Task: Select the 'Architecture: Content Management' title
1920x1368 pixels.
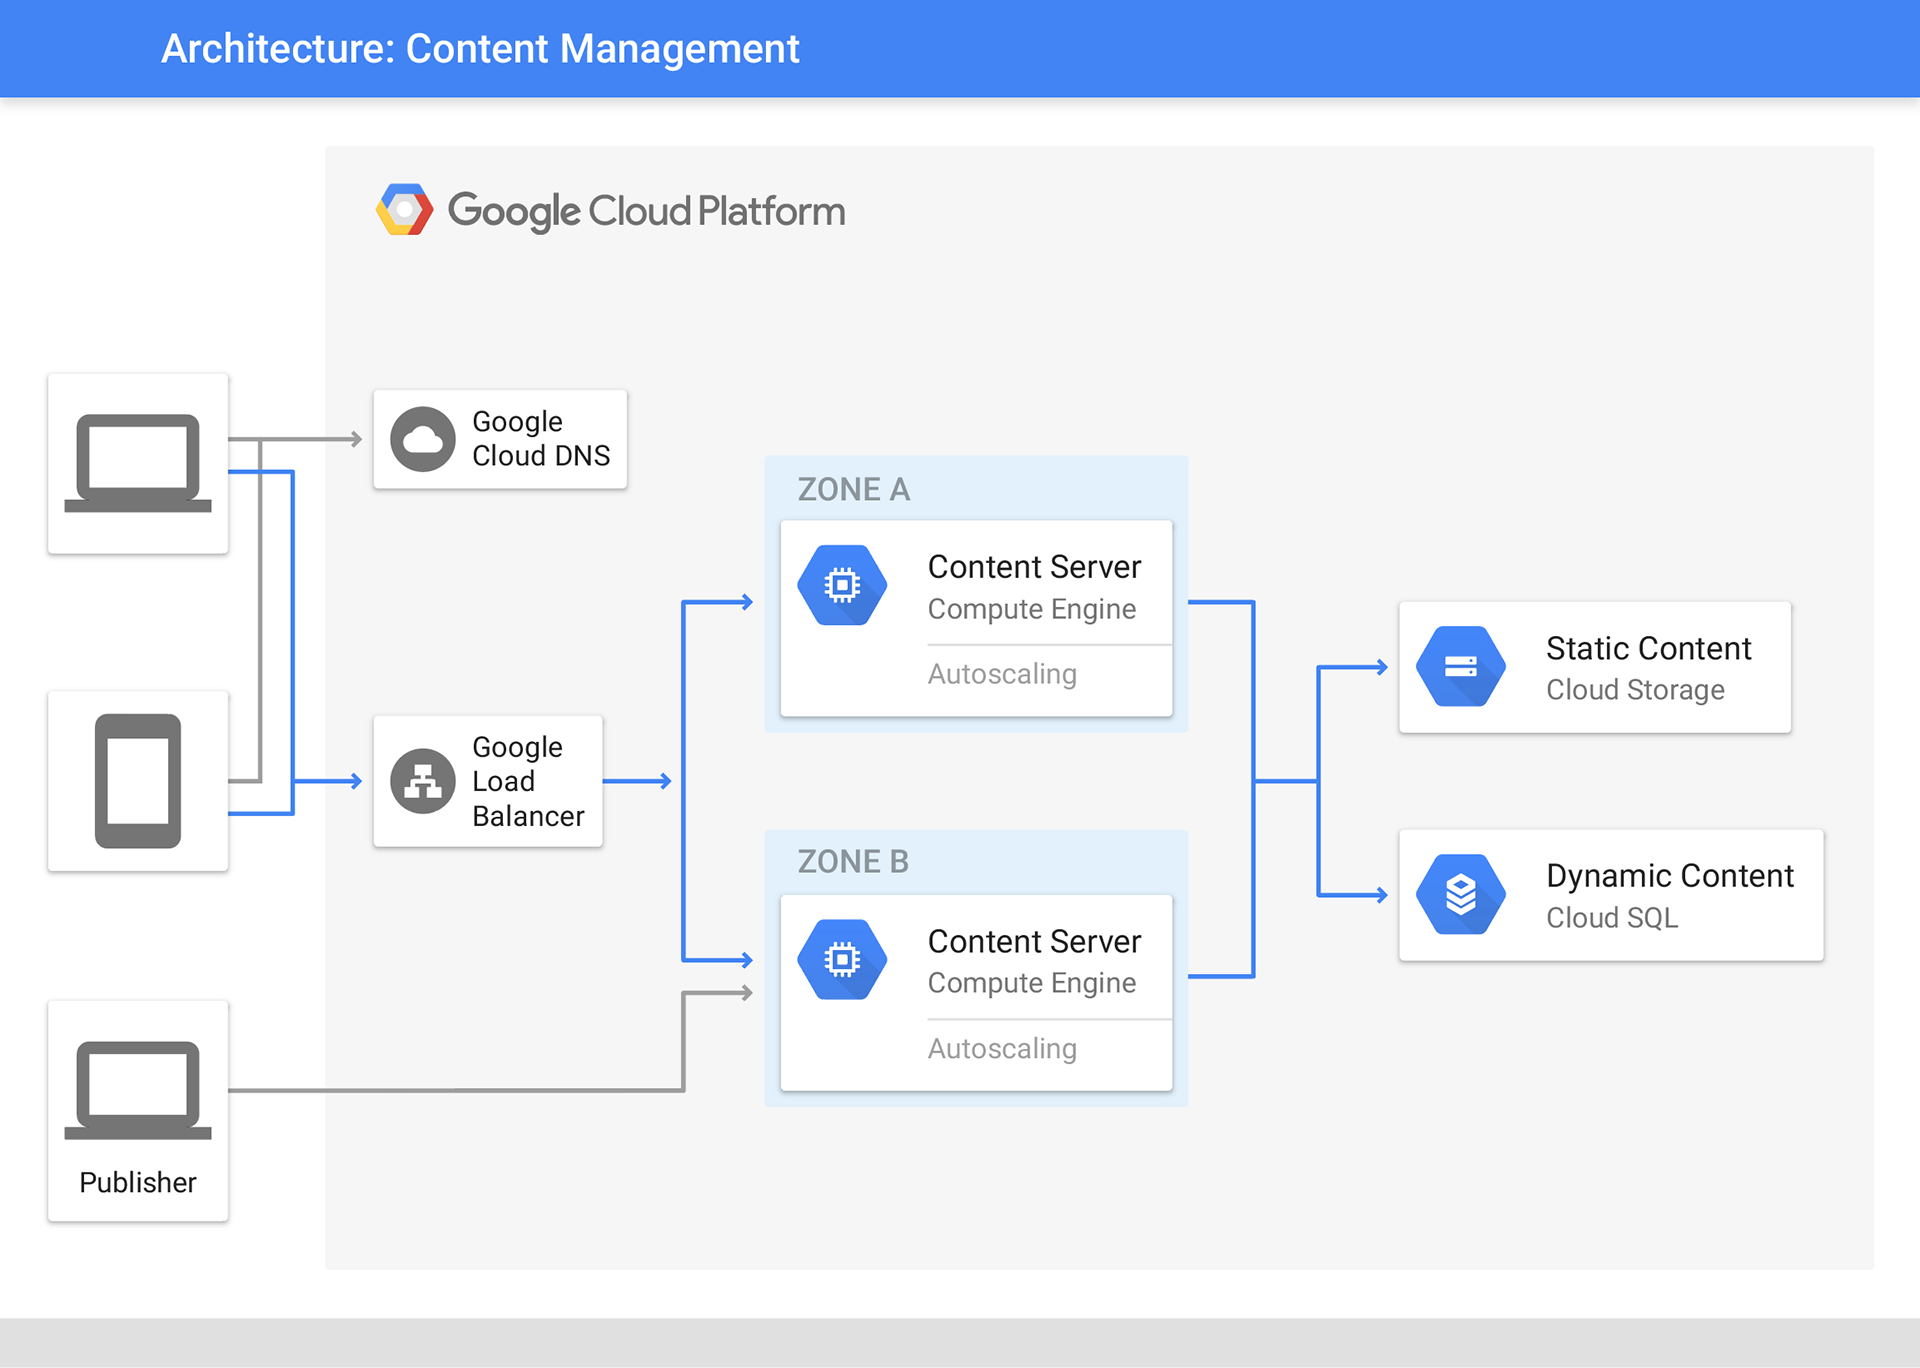Action: coord(480,49)
